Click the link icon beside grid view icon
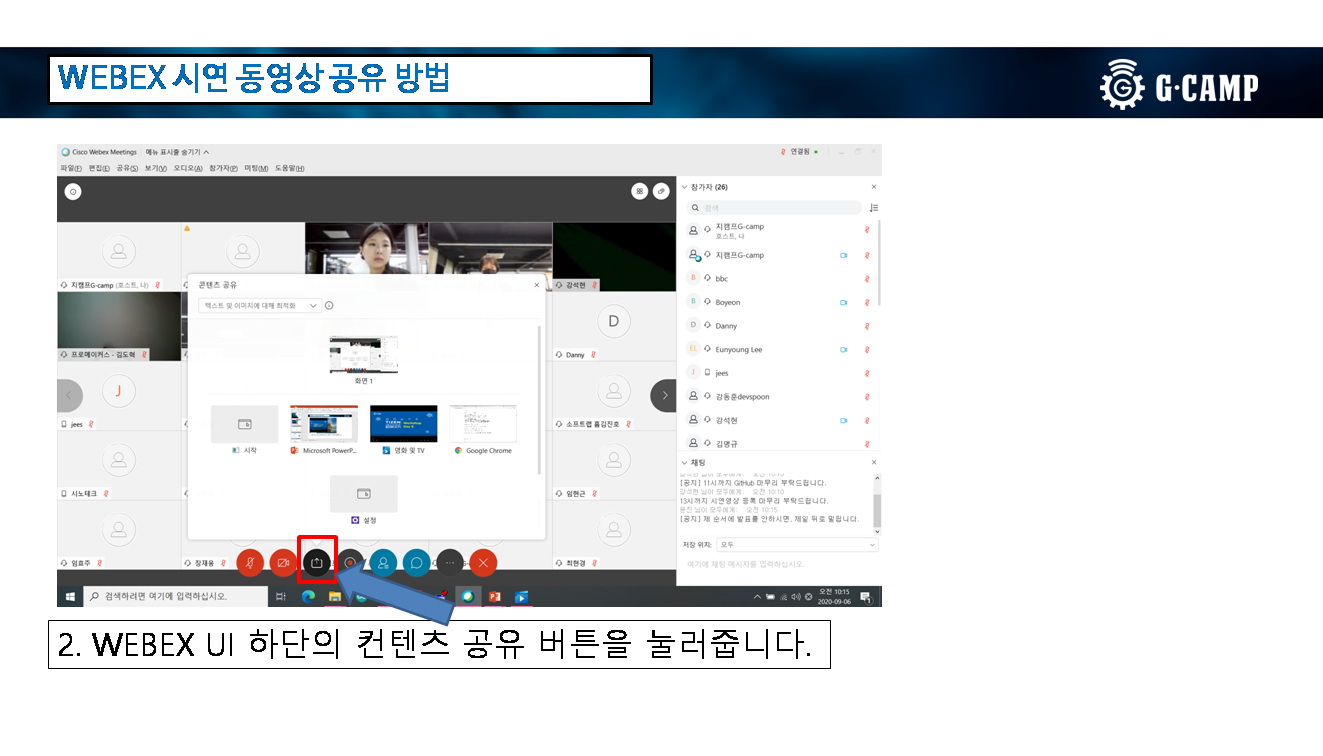 click(661, 191)
